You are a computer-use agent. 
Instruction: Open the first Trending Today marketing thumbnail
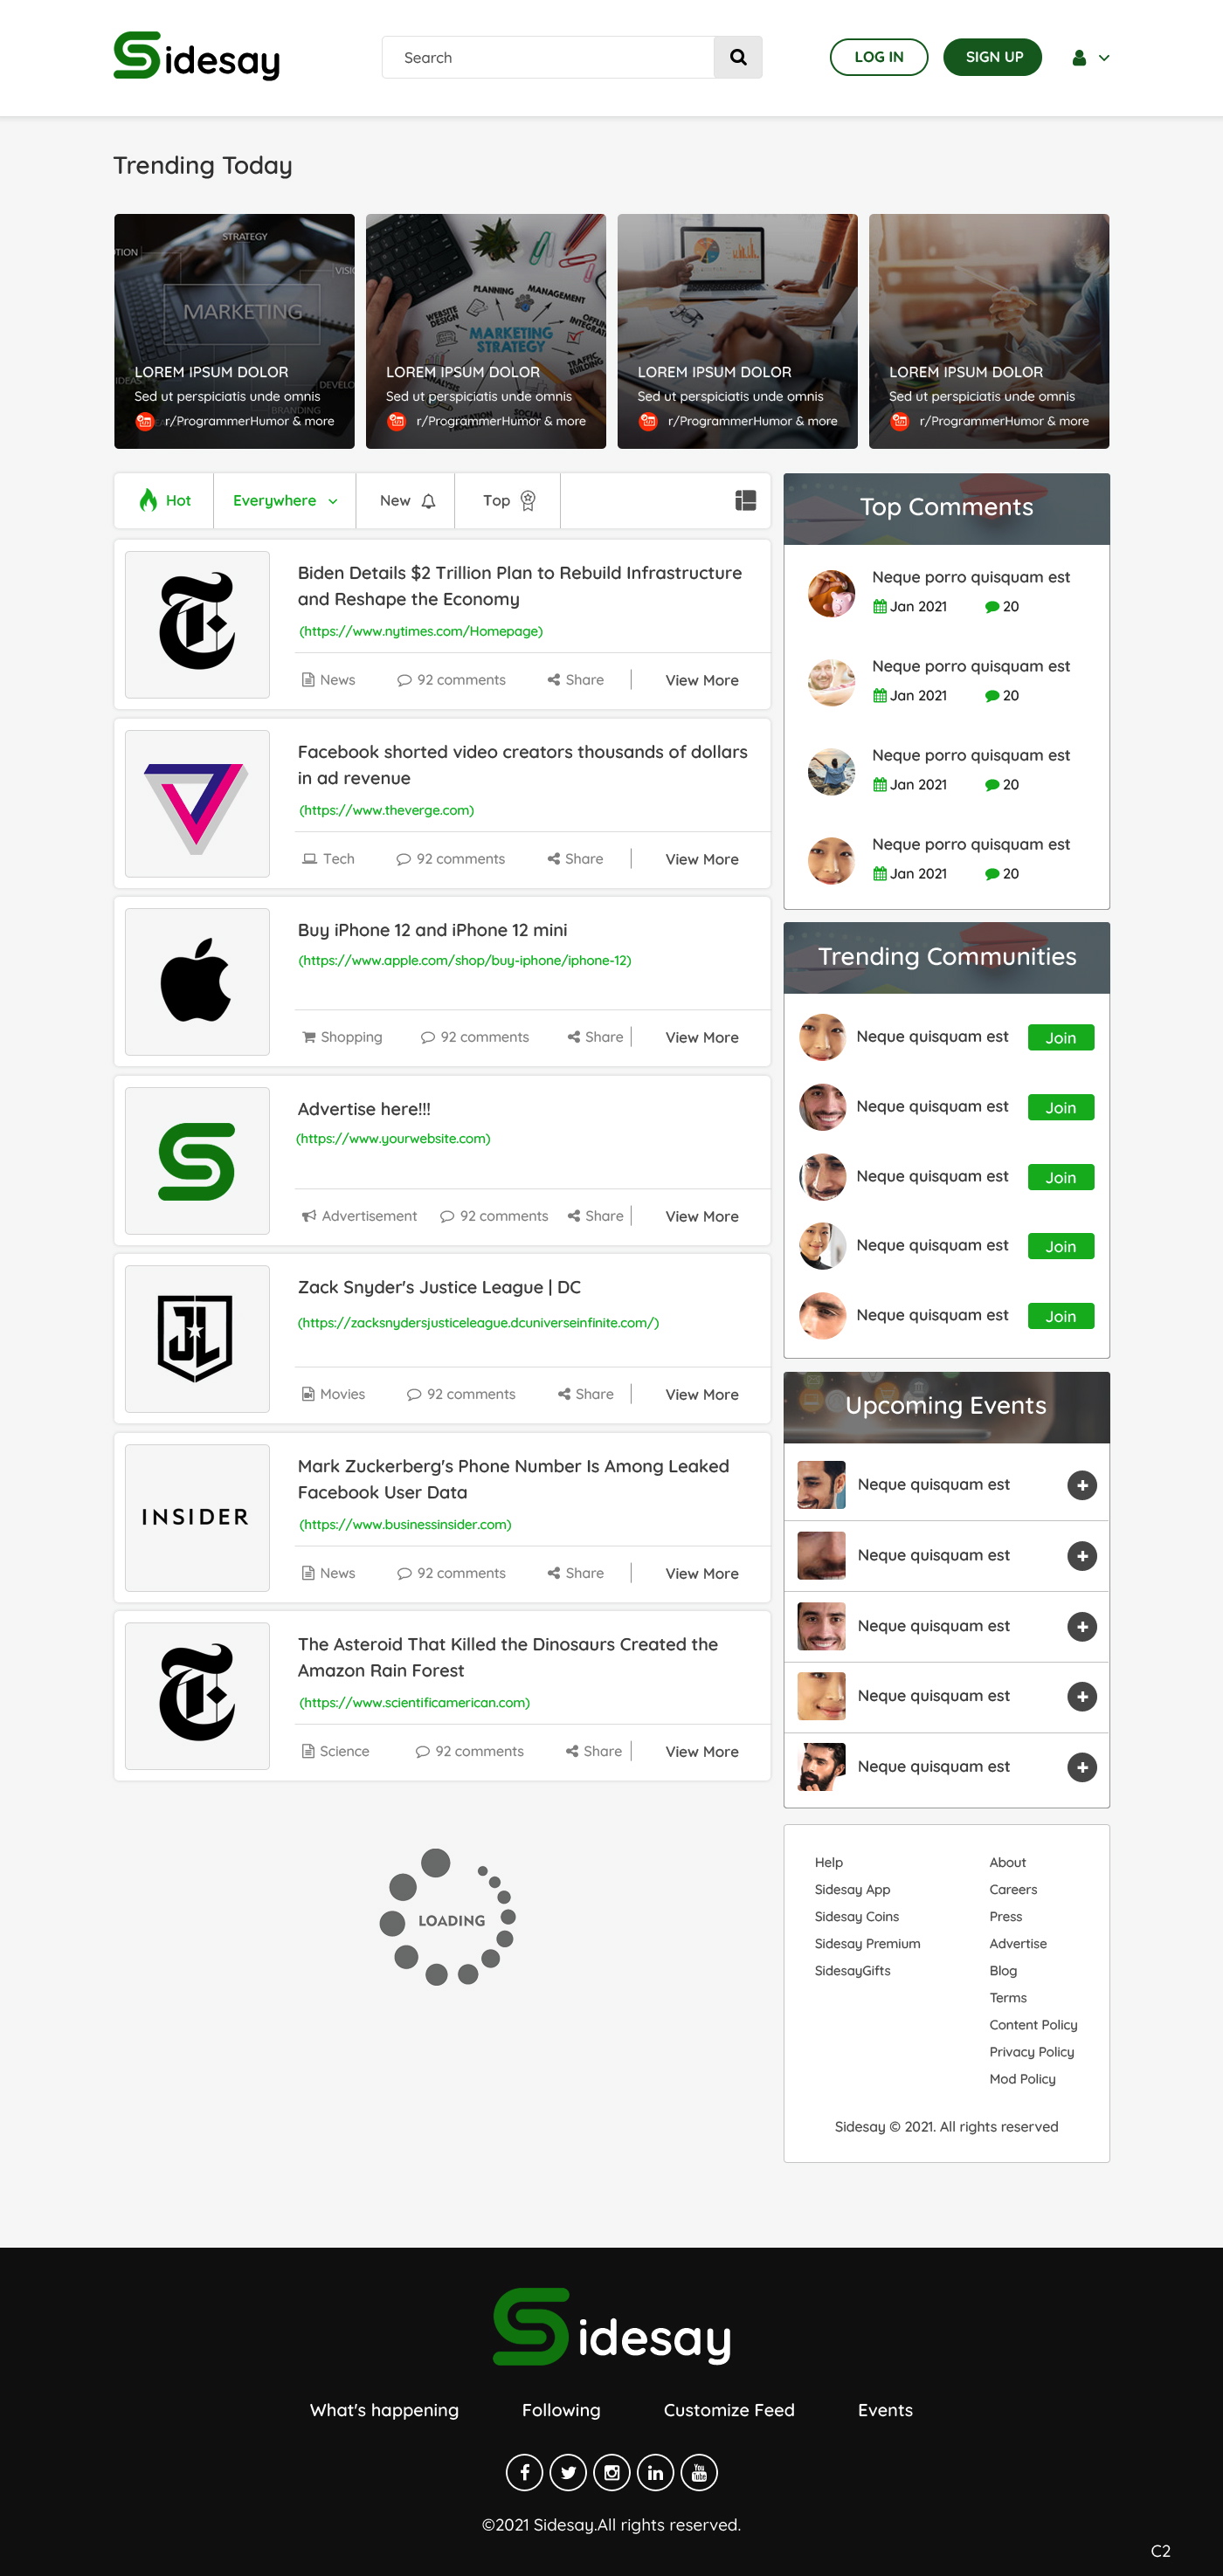[x=234, y=331]
